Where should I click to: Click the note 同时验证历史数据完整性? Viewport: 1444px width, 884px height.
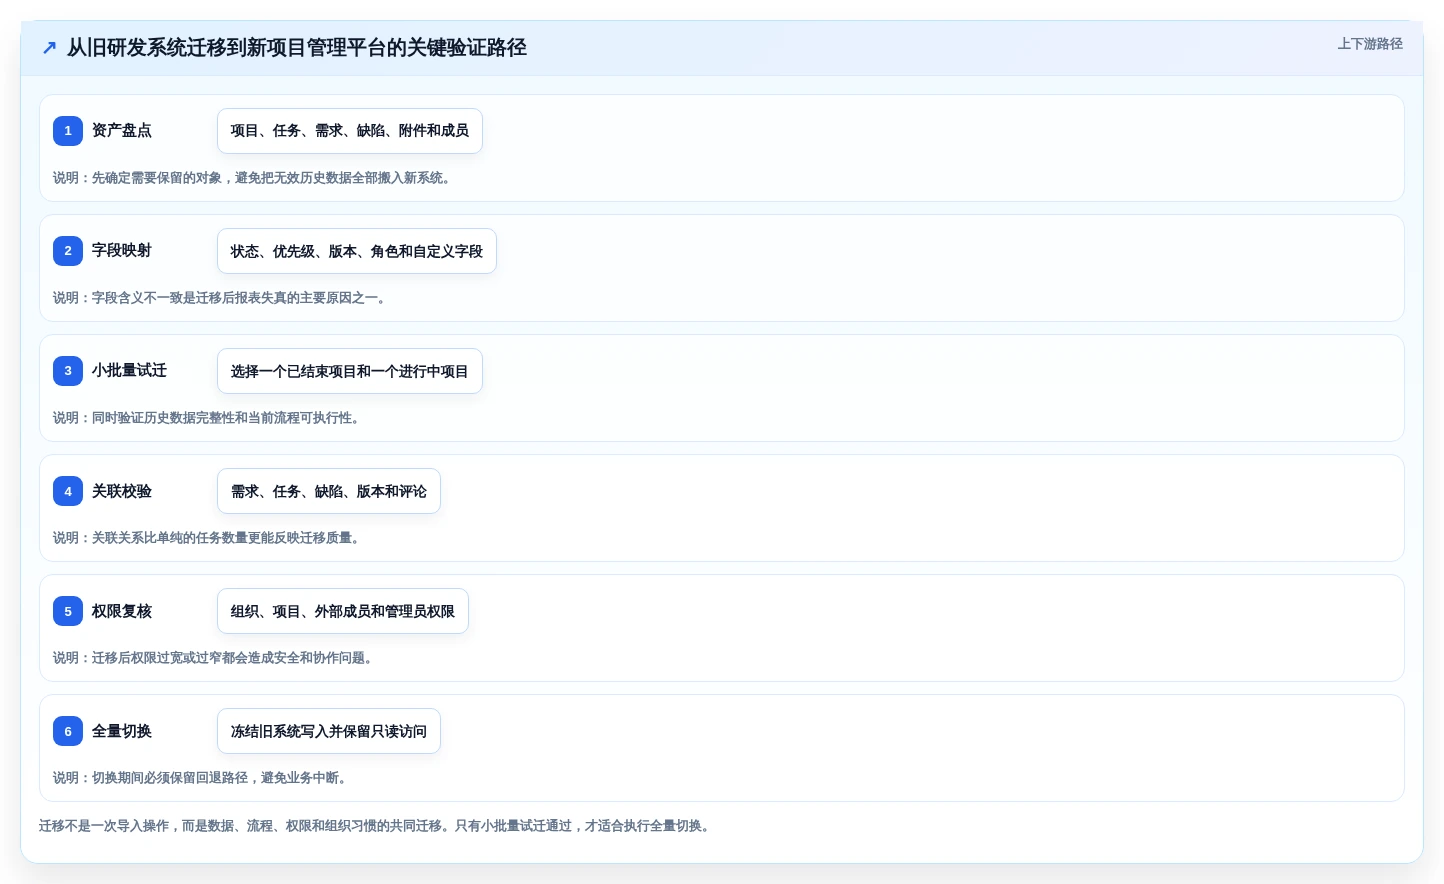(209, 418)
